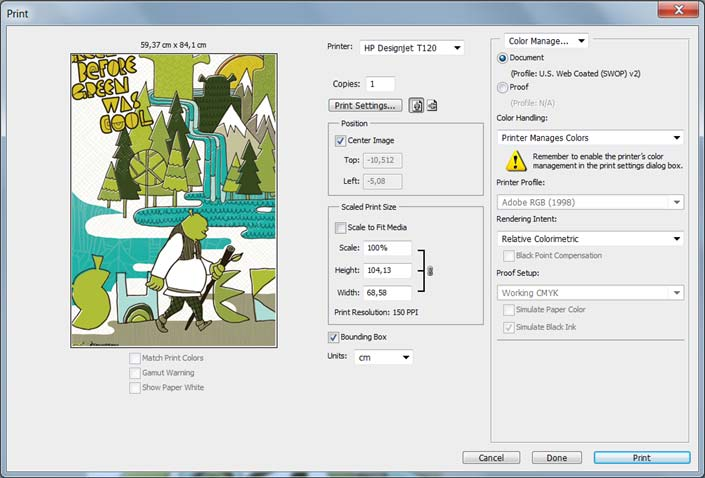Select landscape orientation icon
The image size is (705, 478).
(x=432, y=106)
